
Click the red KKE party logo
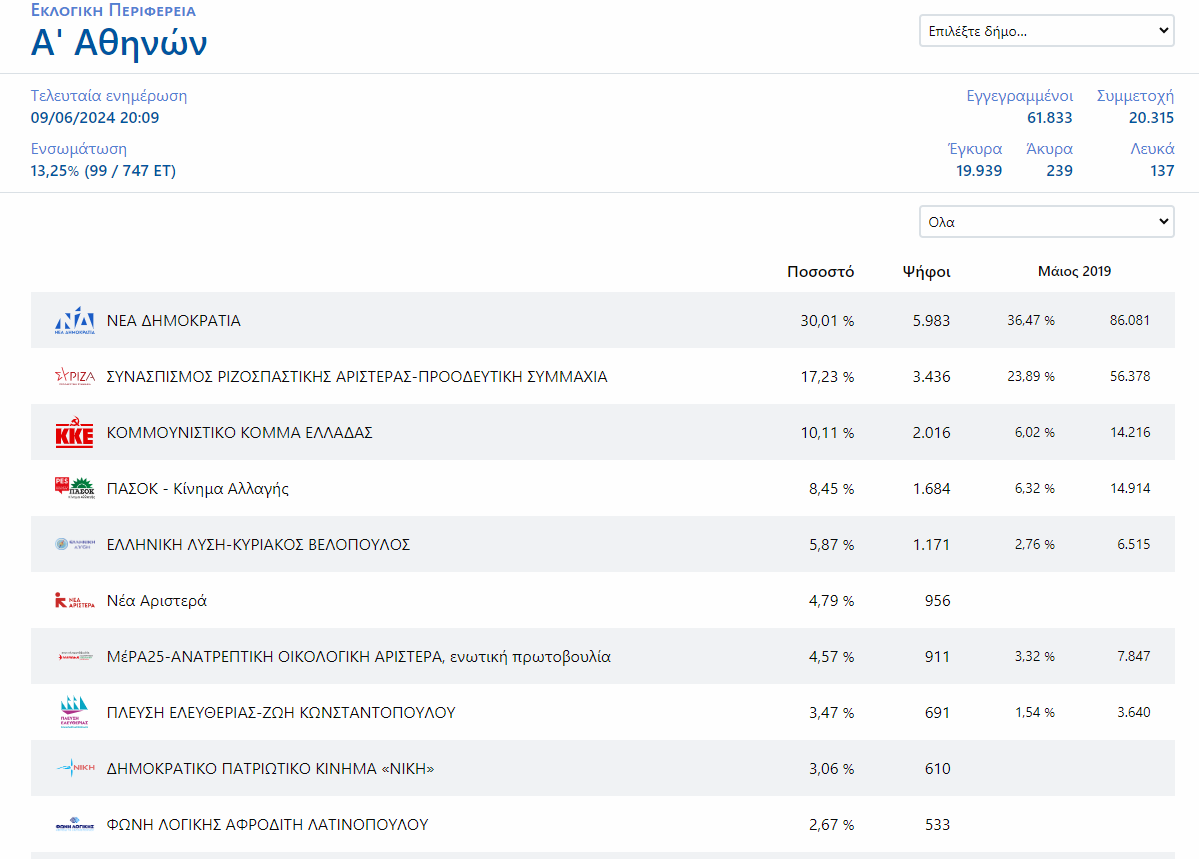click(74, 434)
